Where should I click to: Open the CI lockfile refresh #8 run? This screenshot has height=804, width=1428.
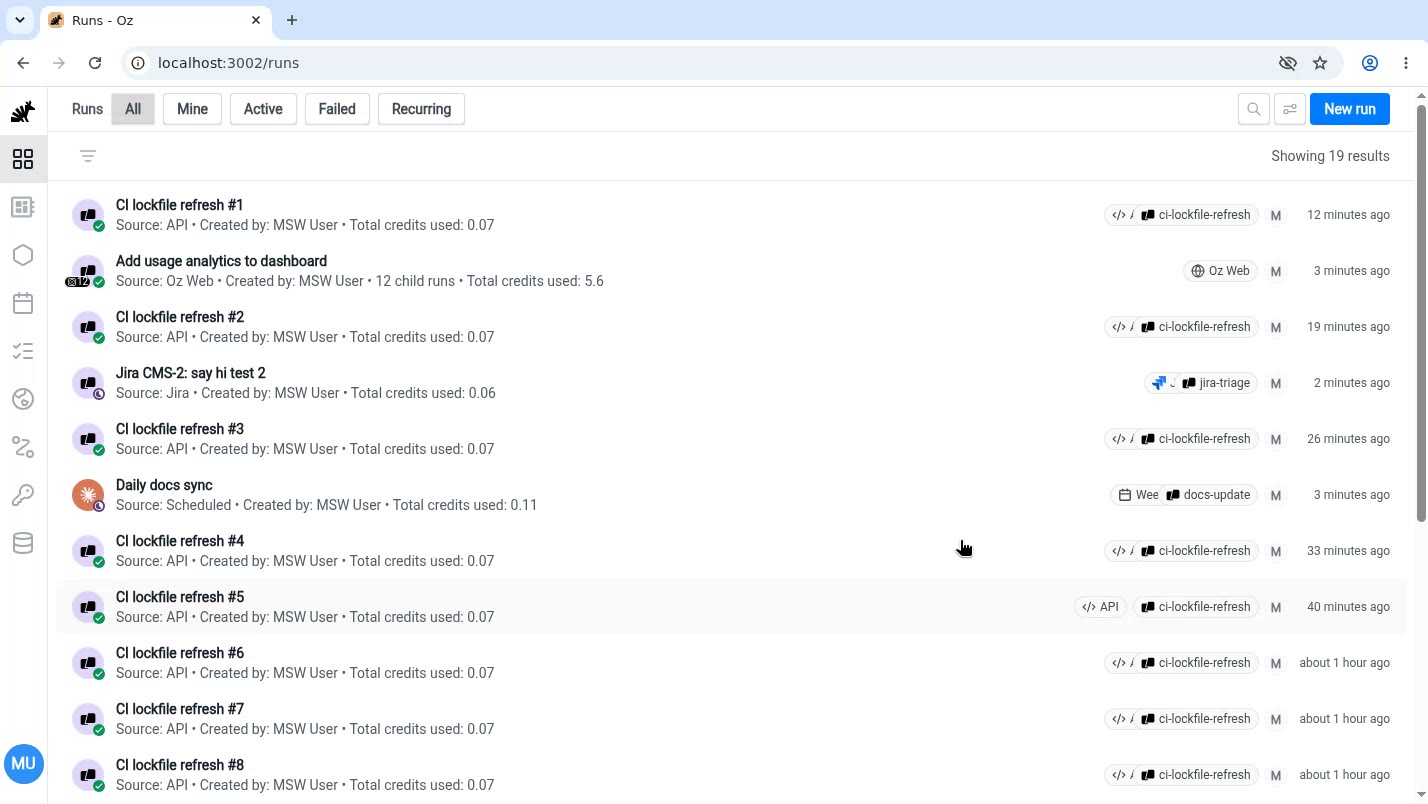click(x=731, y=775)
